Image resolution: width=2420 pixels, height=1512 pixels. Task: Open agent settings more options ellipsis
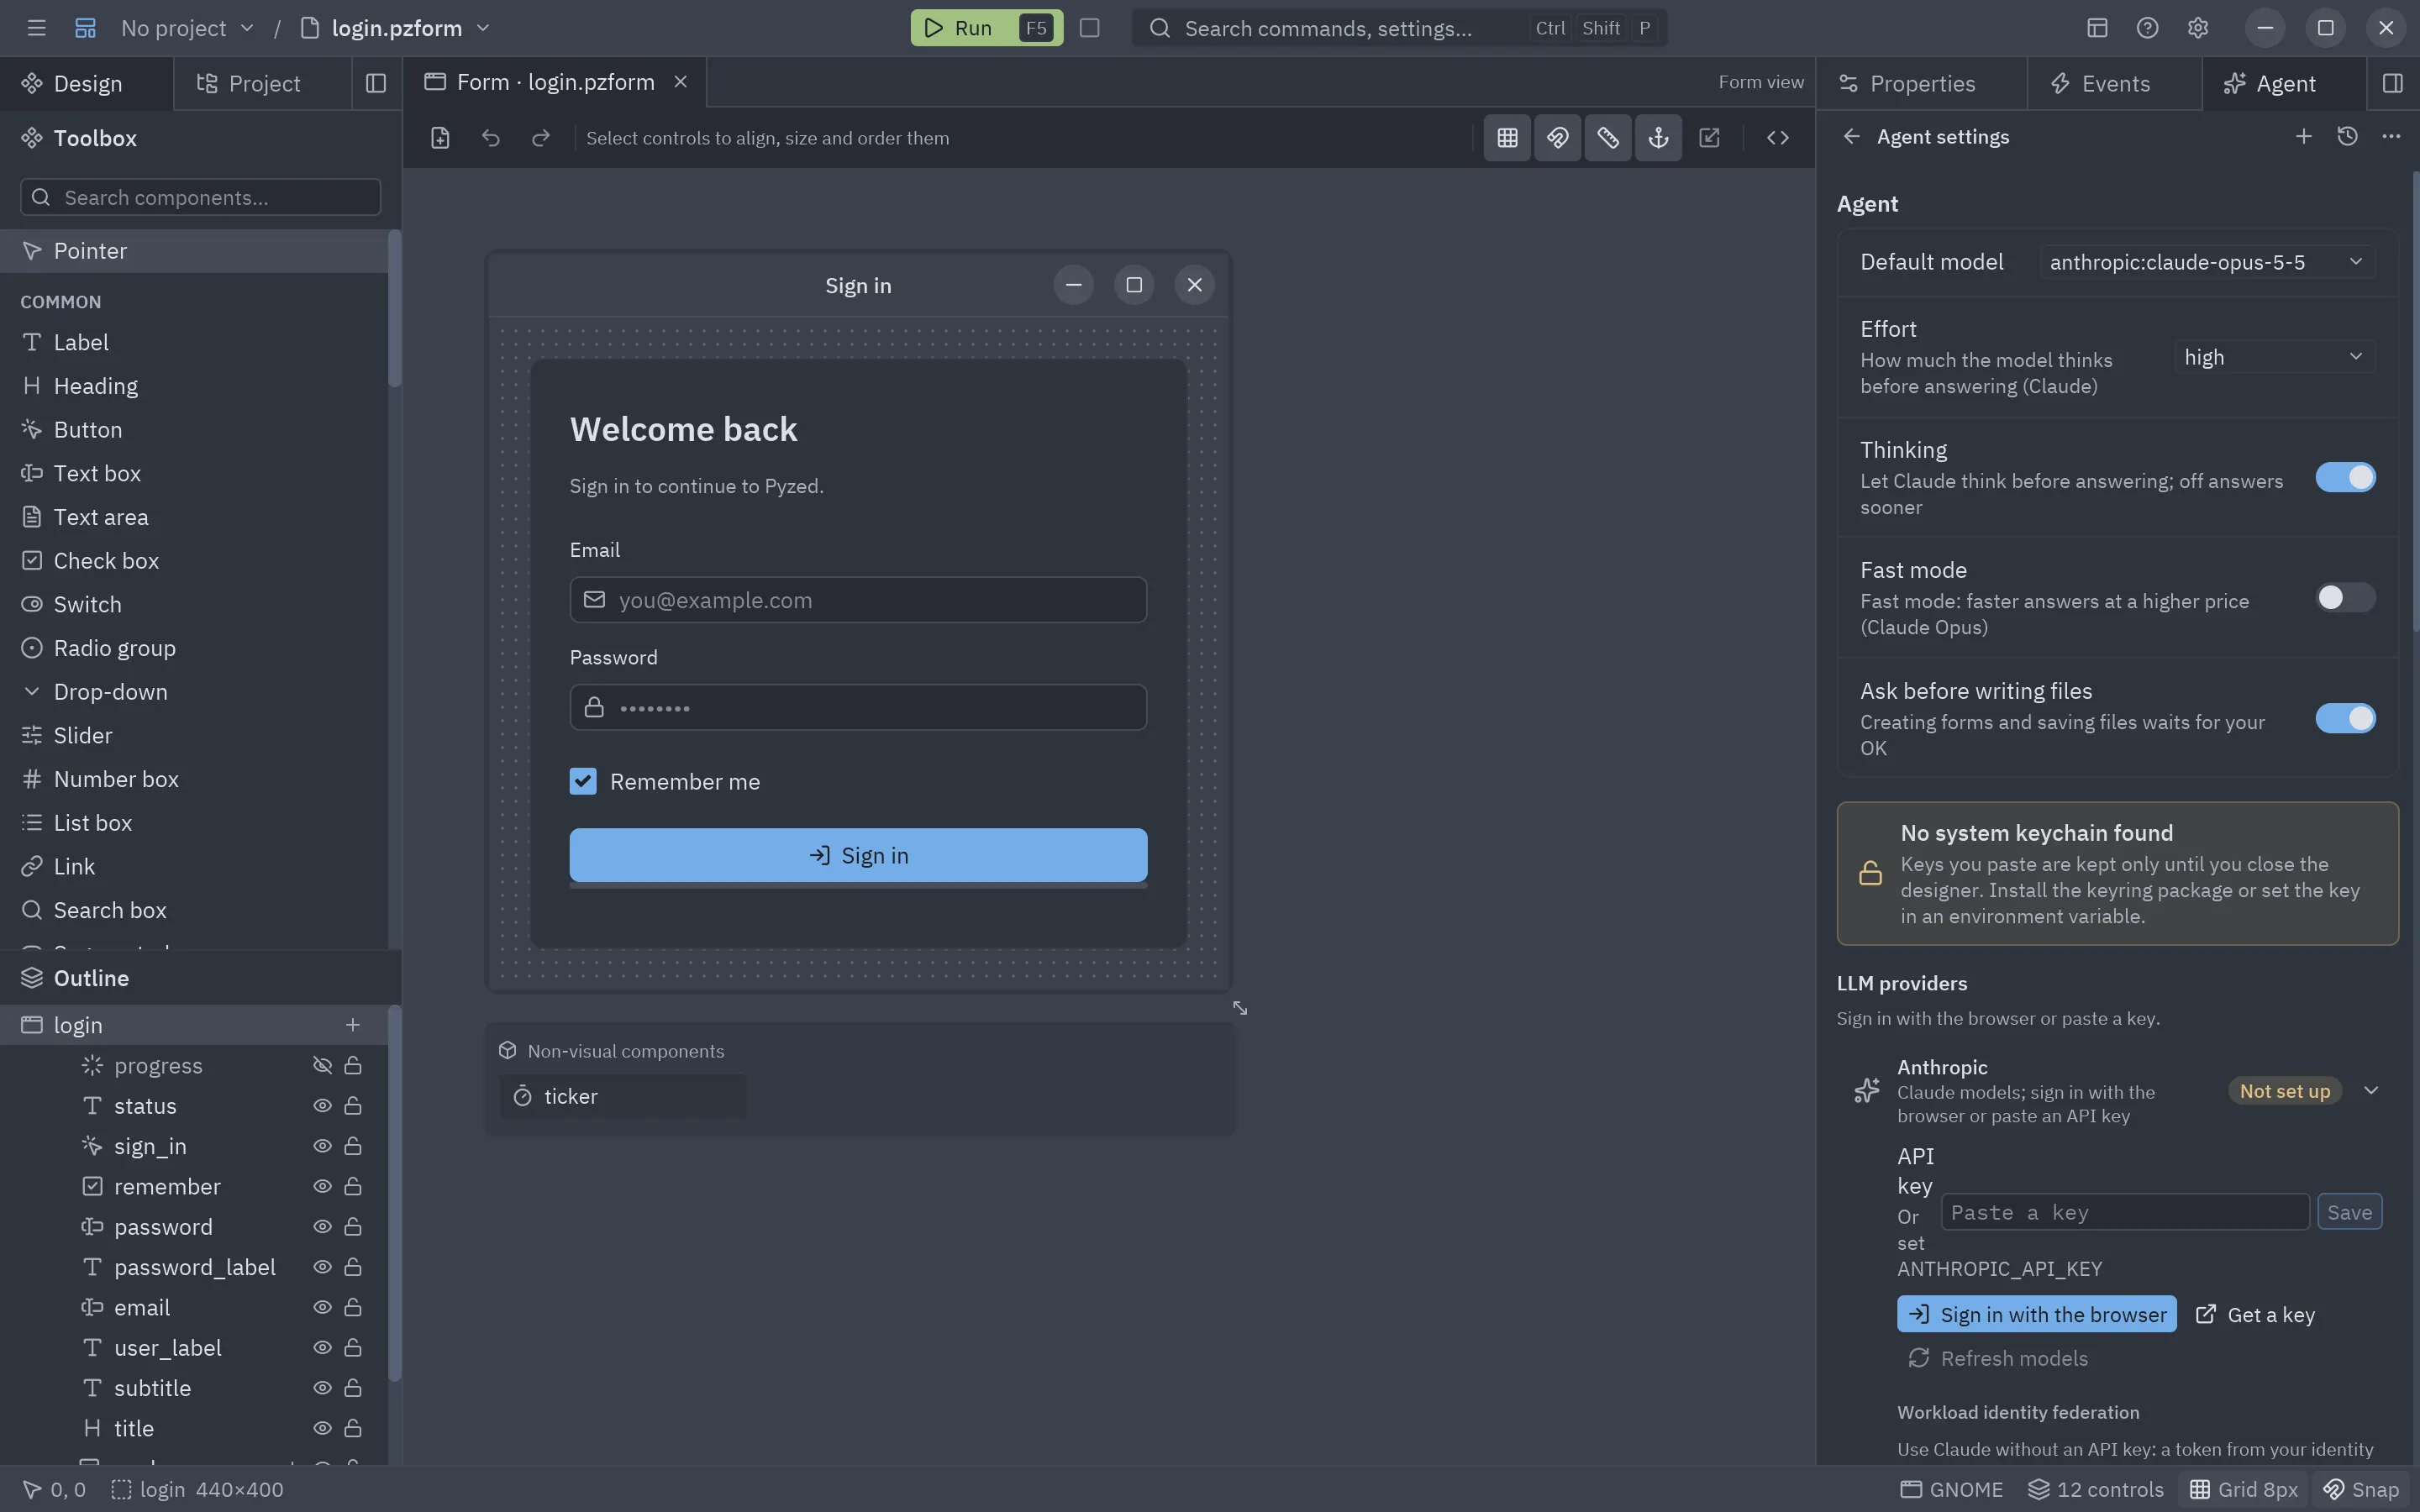tap(2391, 136)
